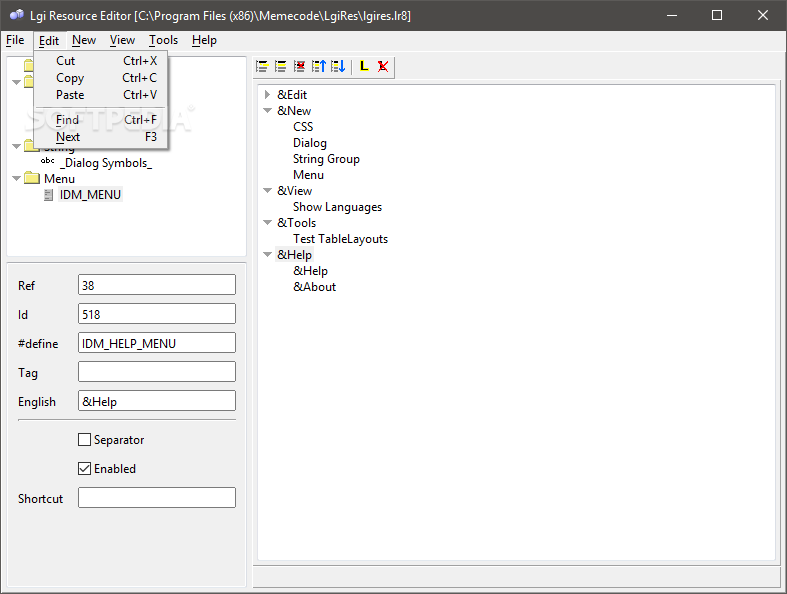The height and width of the screenshot is (594, 787).
Task: Select the &About item under &Help
Action: click(x=314, y=287)
